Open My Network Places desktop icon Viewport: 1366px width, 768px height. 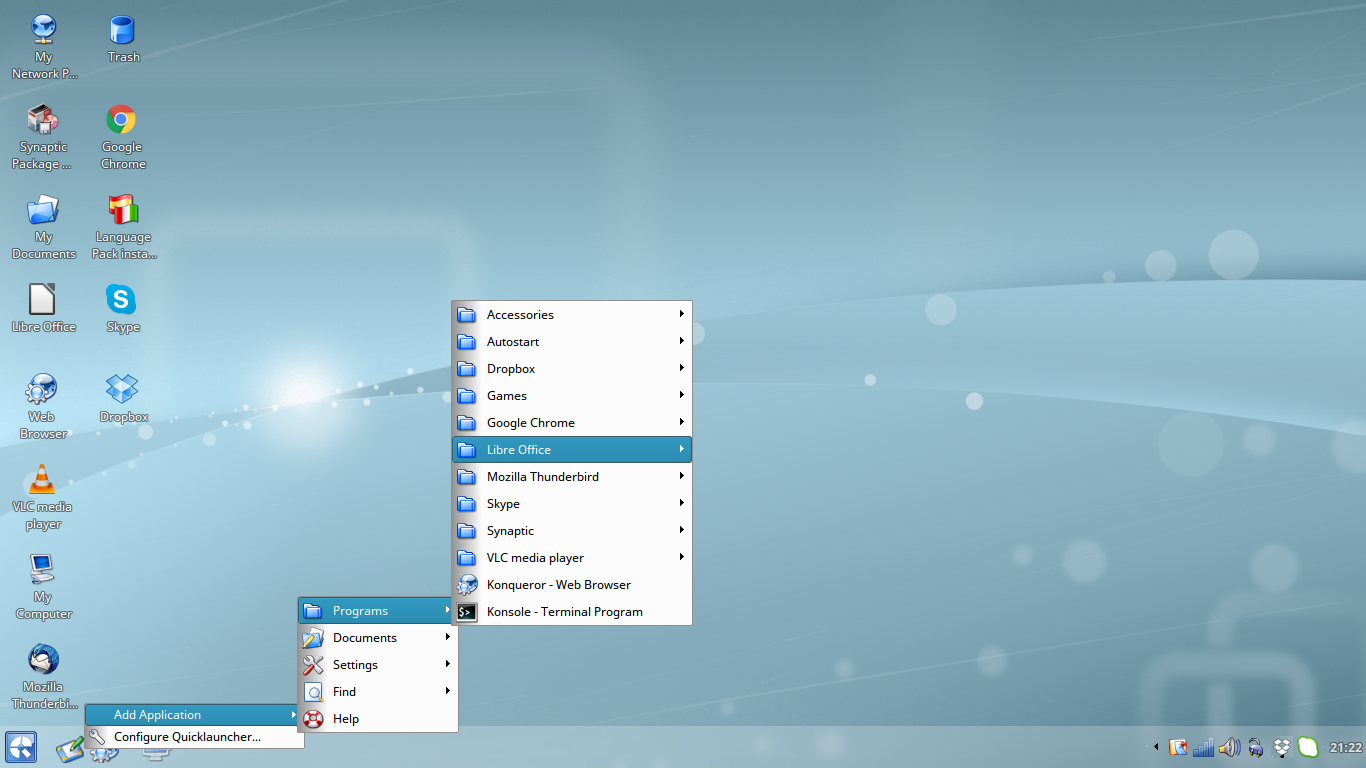(x=43, y=46)
